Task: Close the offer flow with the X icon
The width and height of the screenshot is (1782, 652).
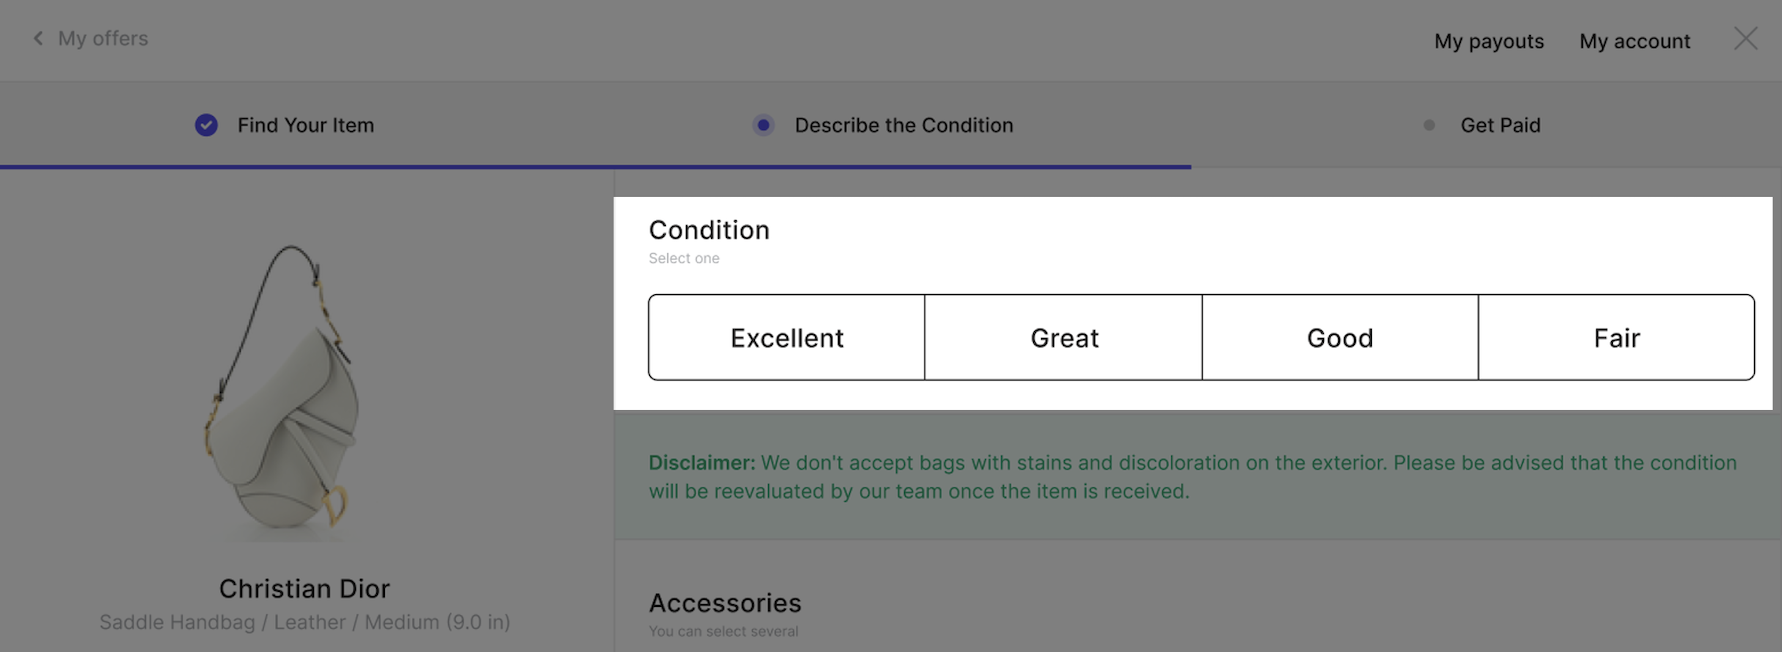Action: [x=1746, y=38]
